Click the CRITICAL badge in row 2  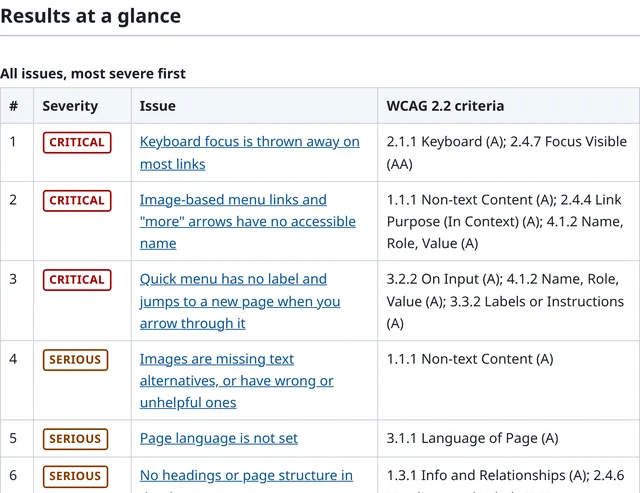pyautogui.click(x=77, y=201)
